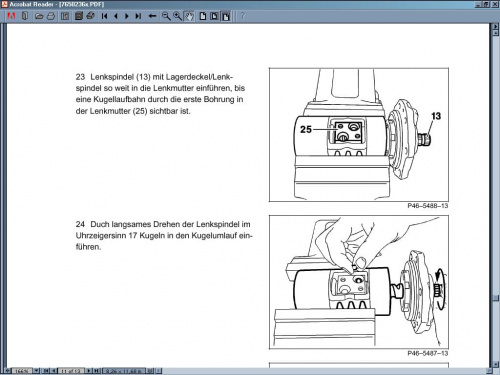
Task: Go to previous page with toolbar arrow
Action: (x=116, y=16)
